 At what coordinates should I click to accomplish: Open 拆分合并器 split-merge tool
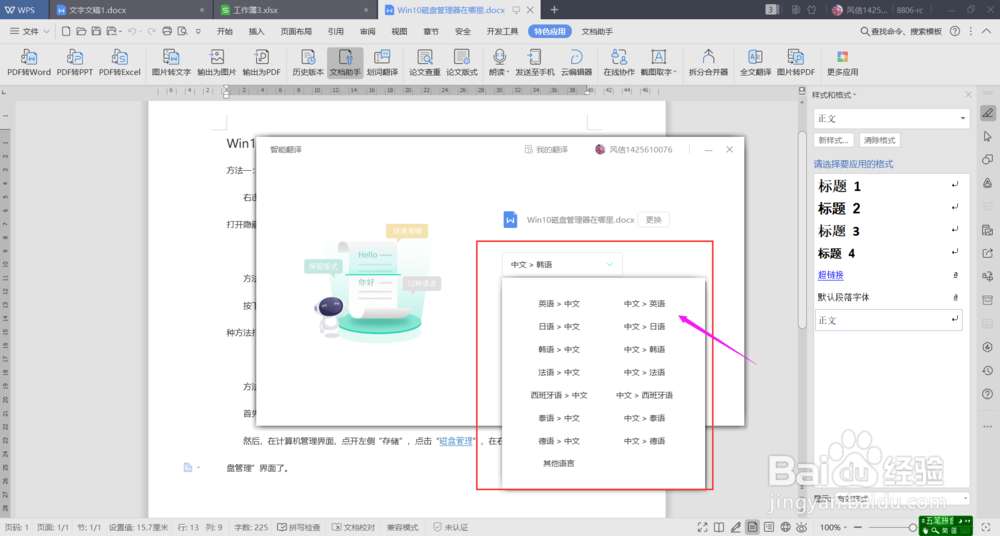(708, 63)
